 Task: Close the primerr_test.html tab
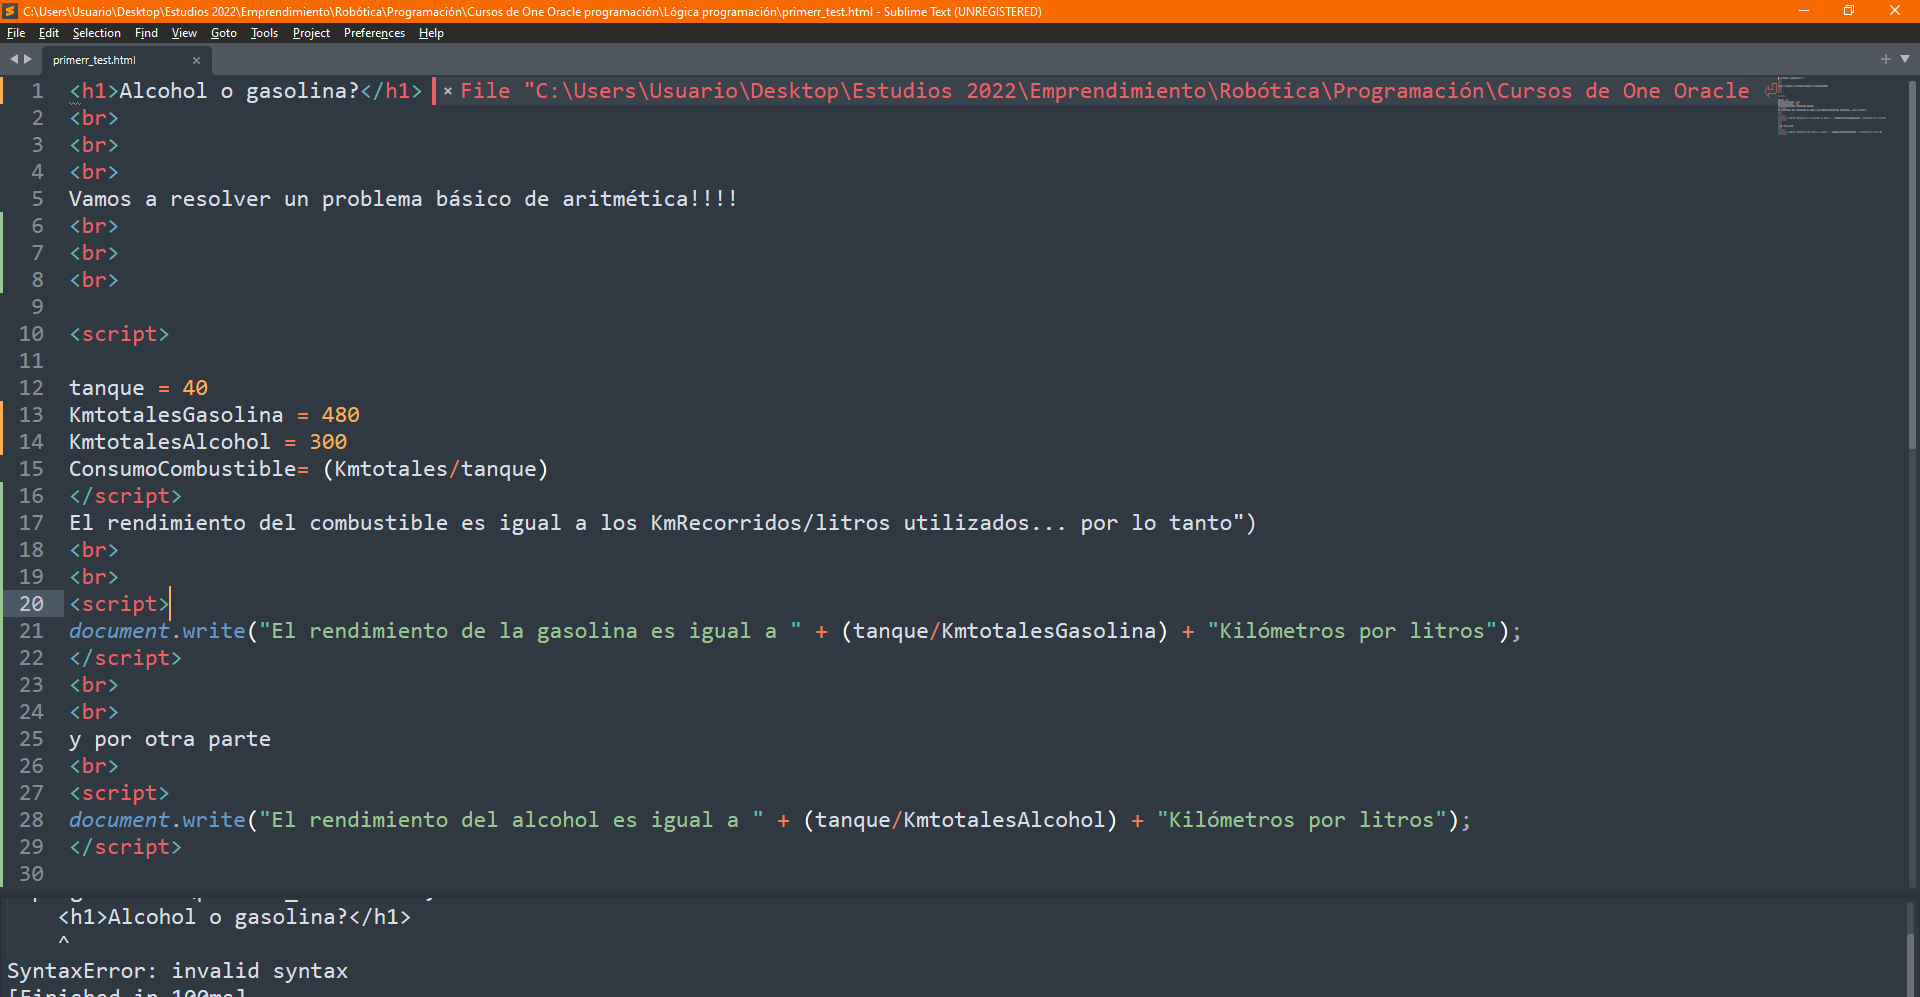pos(196,60)
